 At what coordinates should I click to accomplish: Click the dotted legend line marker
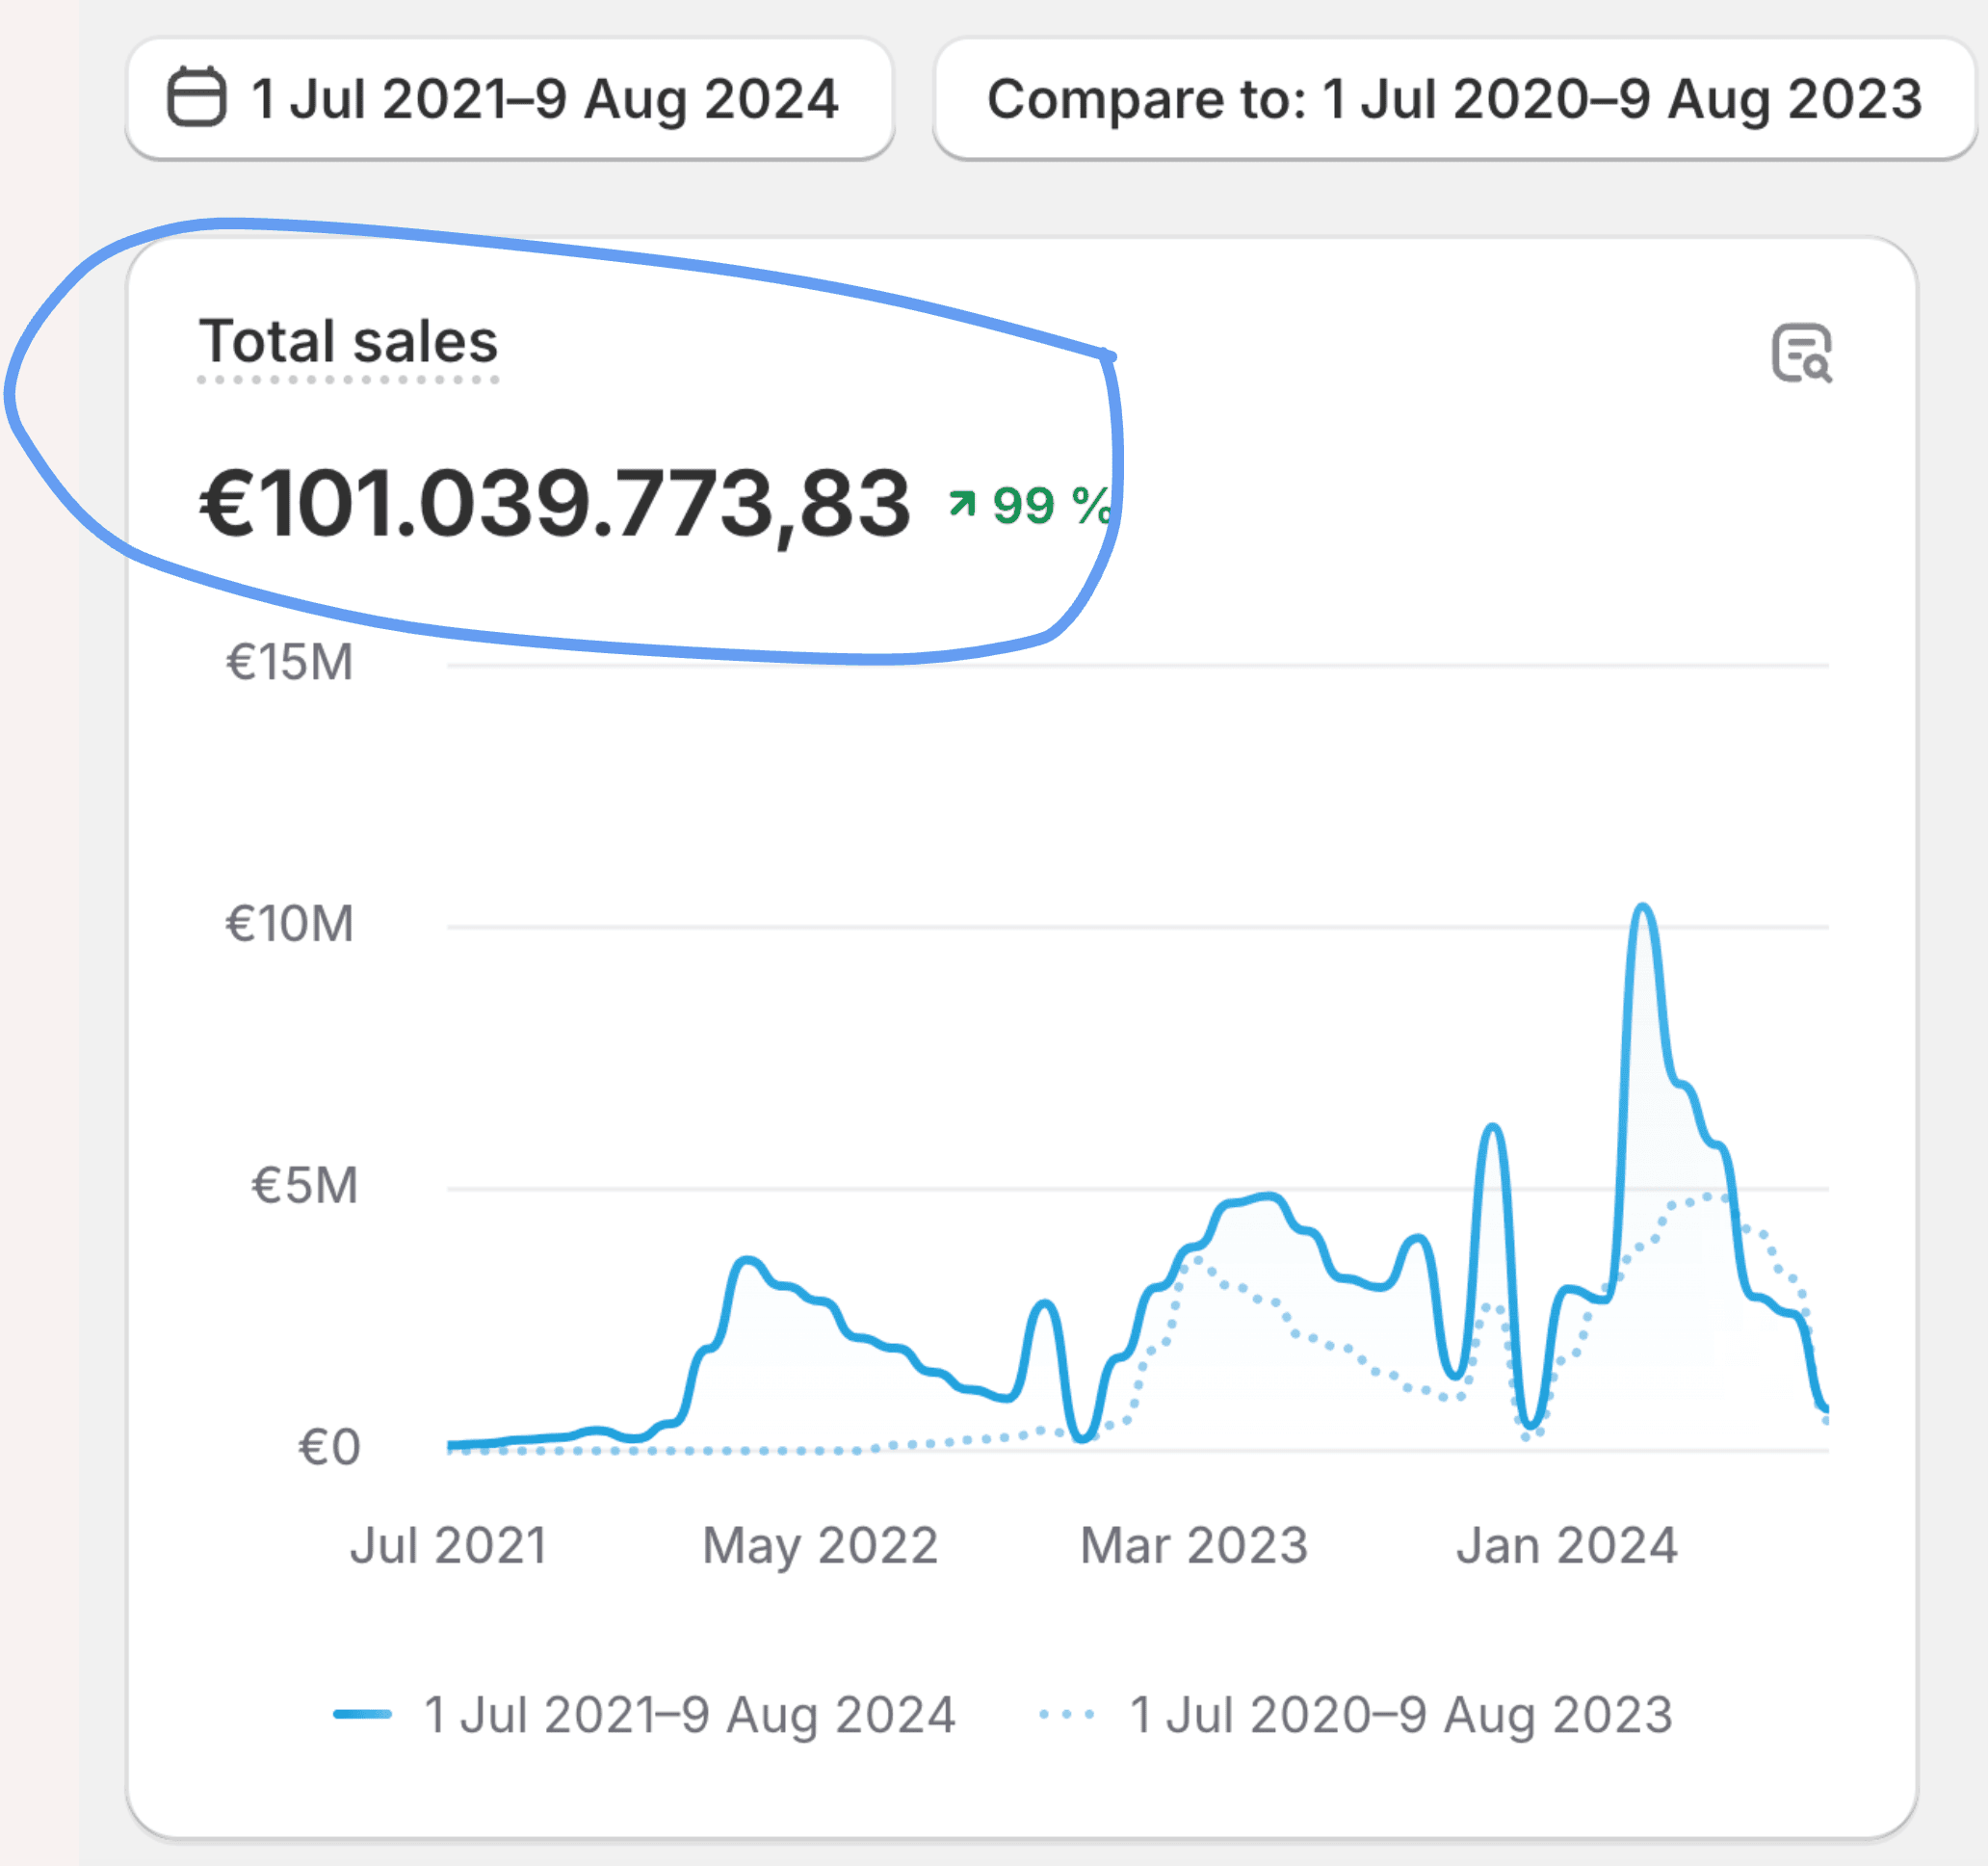[1067, 1714]
